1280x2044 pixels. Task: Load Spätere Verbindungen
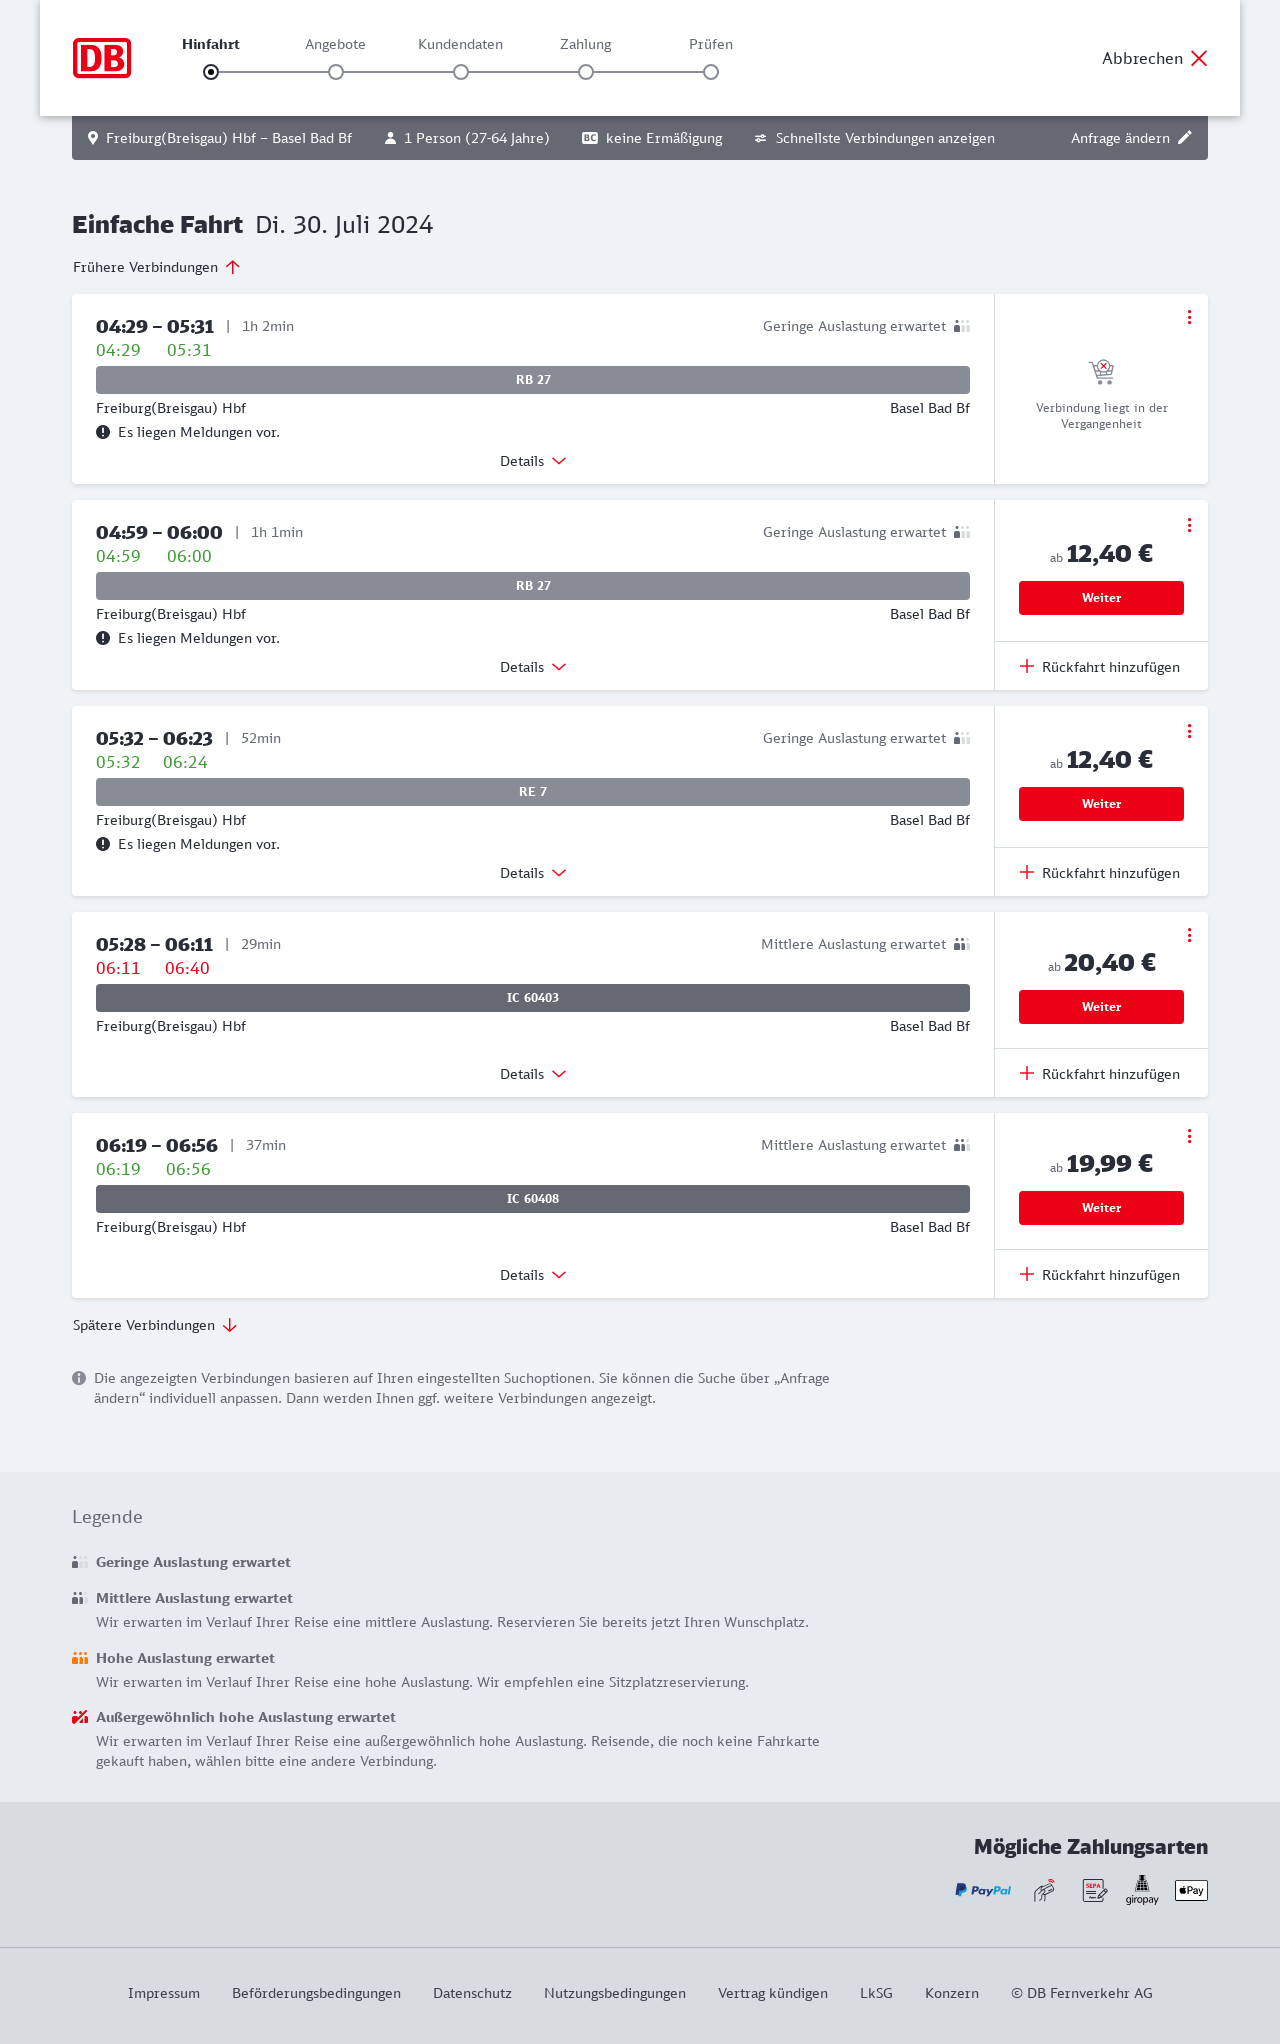[155, 1325]
